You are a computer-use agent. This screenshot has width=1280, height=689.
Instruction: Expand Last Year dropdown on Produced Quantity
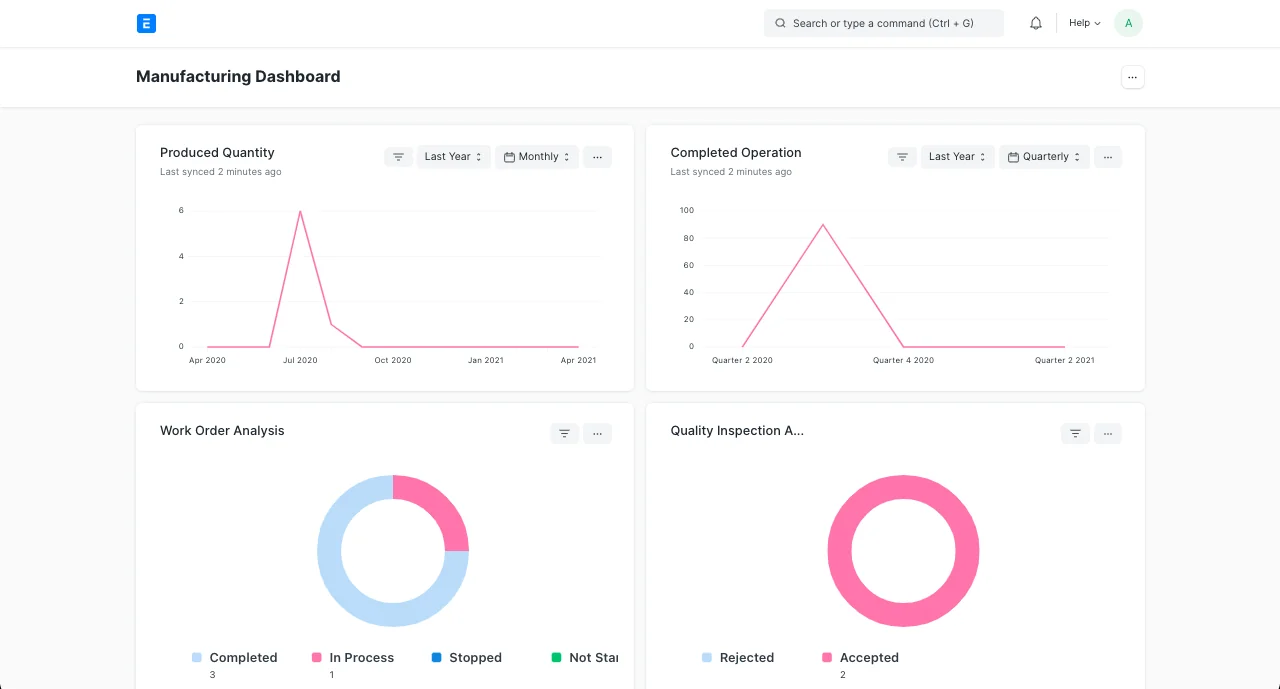(454, 157)
